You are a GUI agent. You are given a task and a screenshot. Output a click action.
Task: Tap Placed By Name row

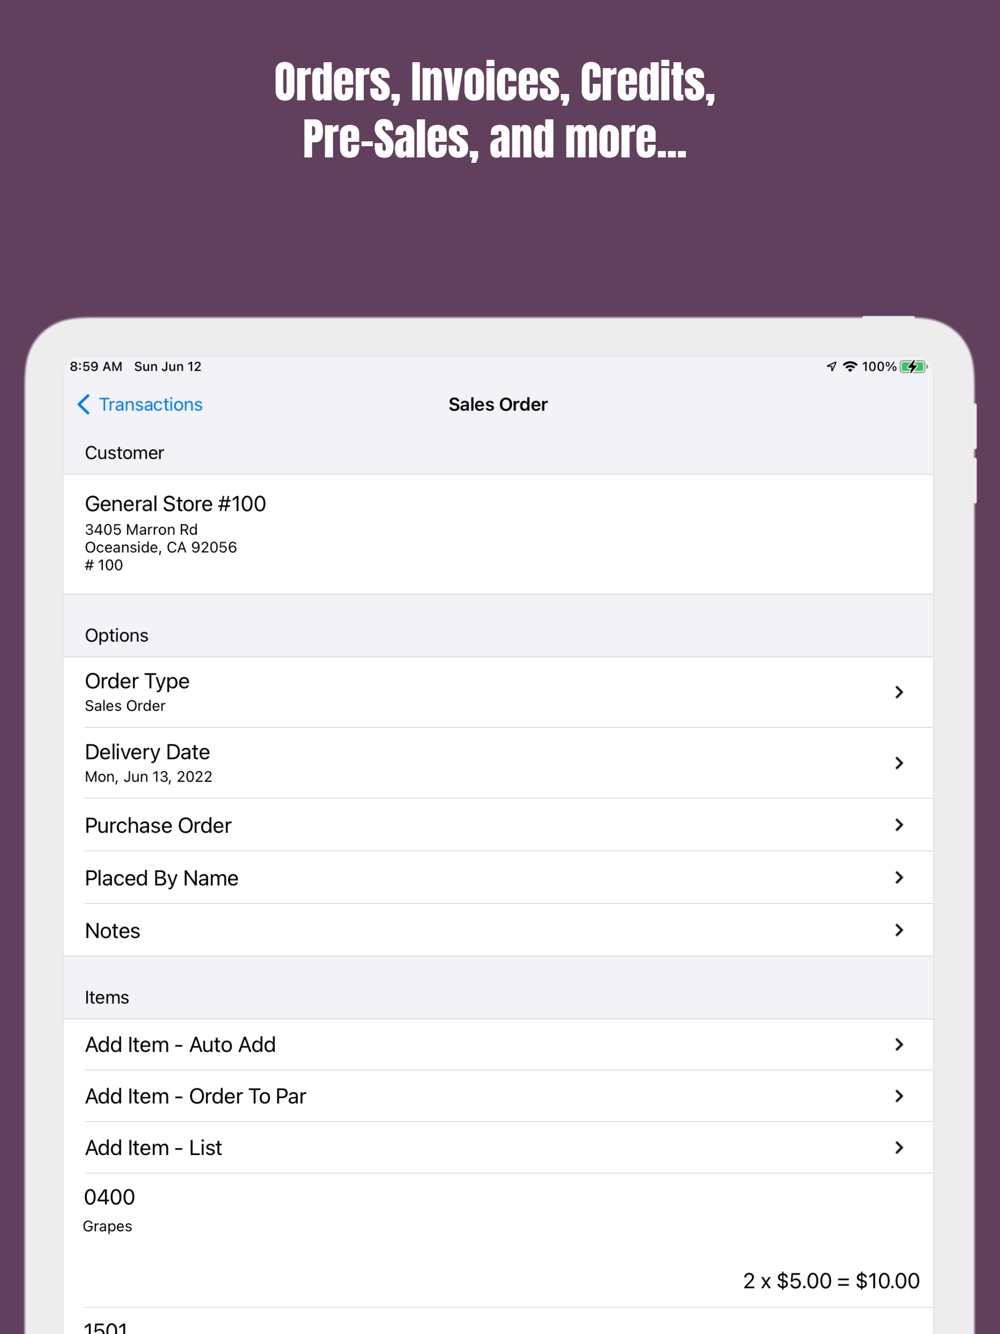[498, 877]
